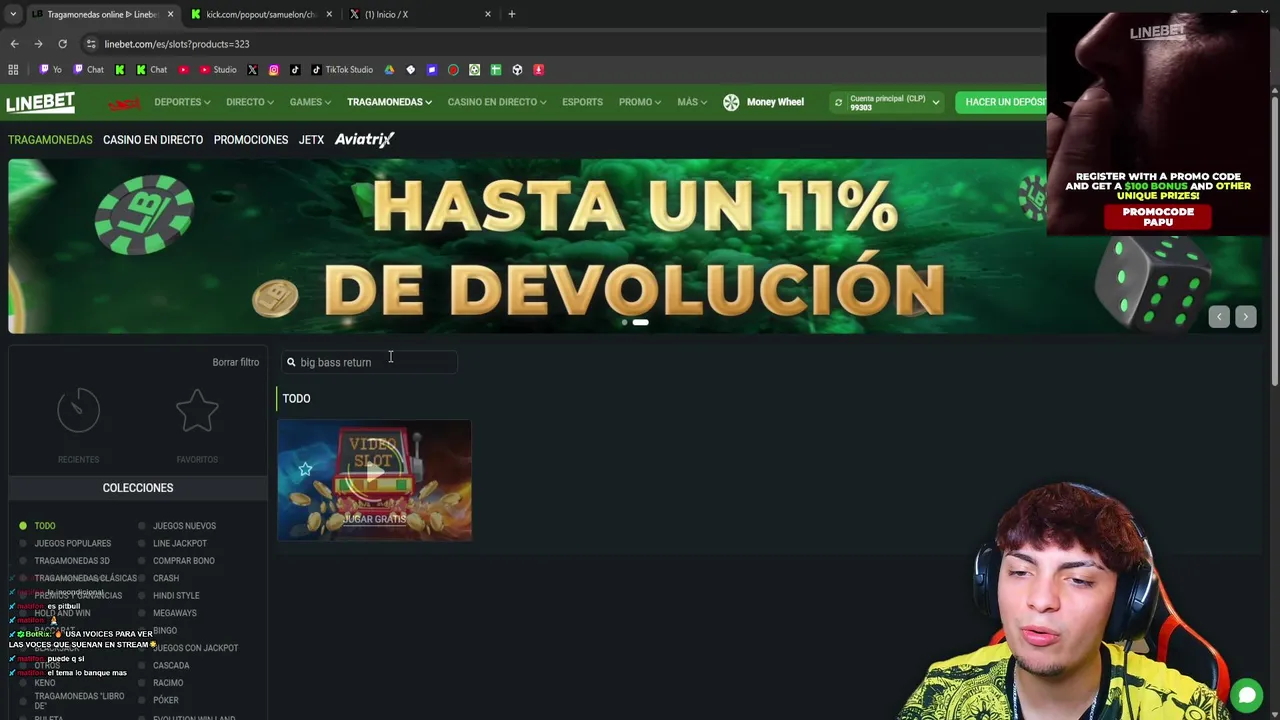This screenshot has width=1280, height=720.
Task: Open site info icon beside the URL
Action: [x=91, y=44]
